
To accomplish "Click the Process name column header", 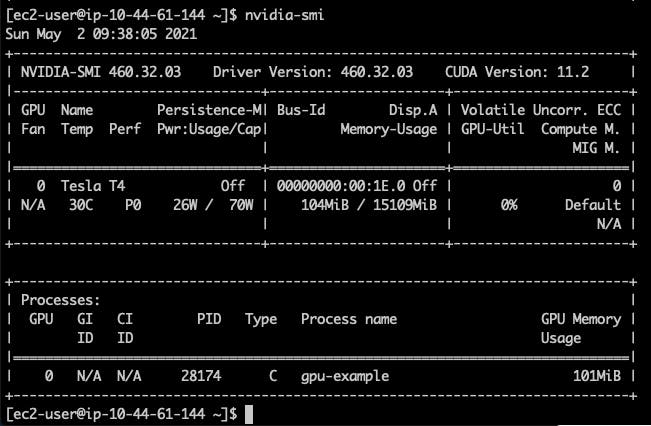I will [349, 319].
